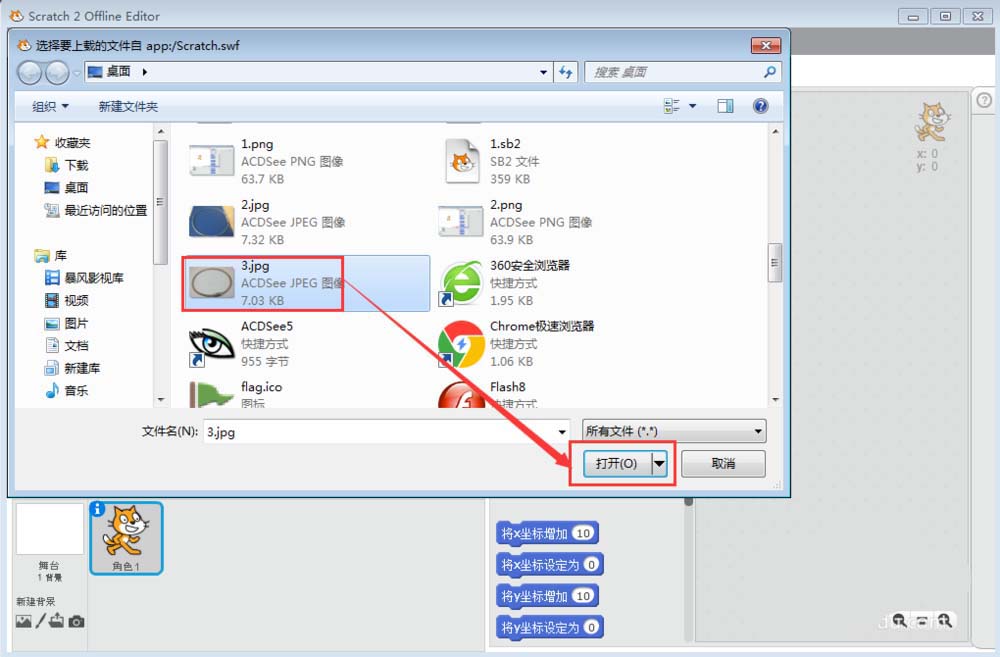Click the 桌面 breadcrumb arrow
The image size is (1000, 657).
145,72
